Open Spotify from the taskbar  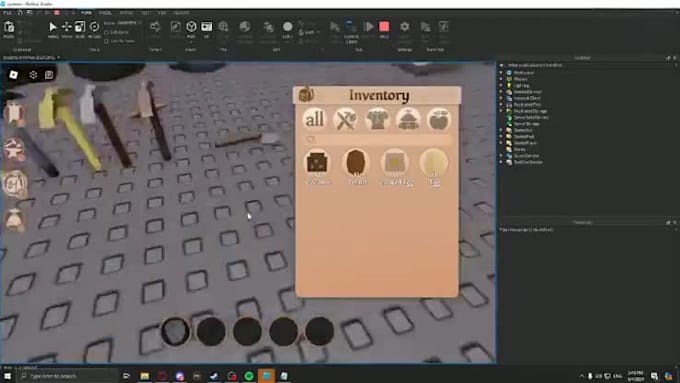tap(249, 376)
